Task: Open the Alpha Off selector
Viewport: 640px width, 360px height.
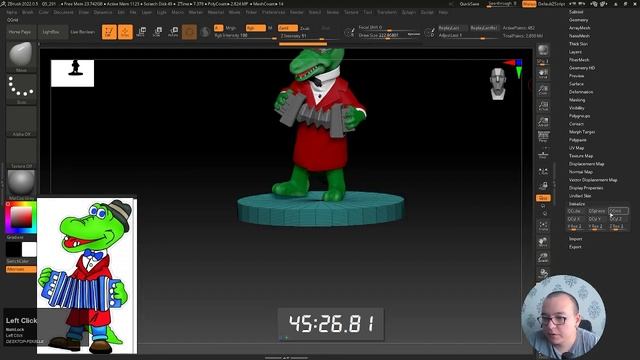Action: tap(21, 121)
